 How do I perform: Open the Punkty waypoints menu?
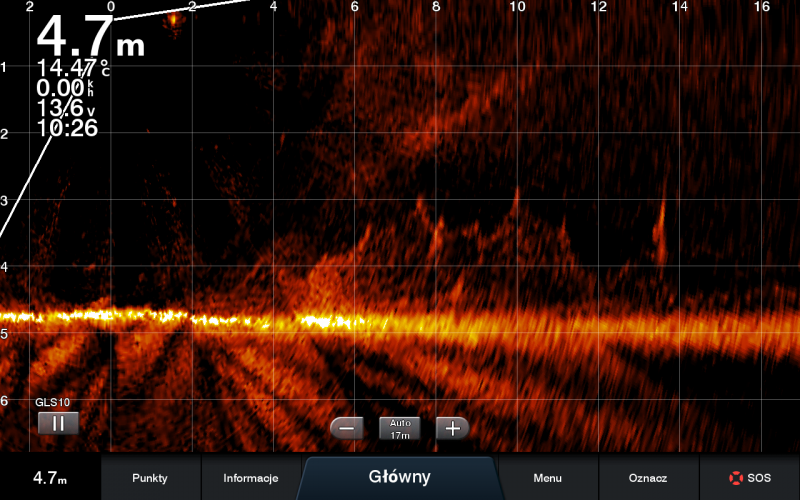(x=150, y=478)
